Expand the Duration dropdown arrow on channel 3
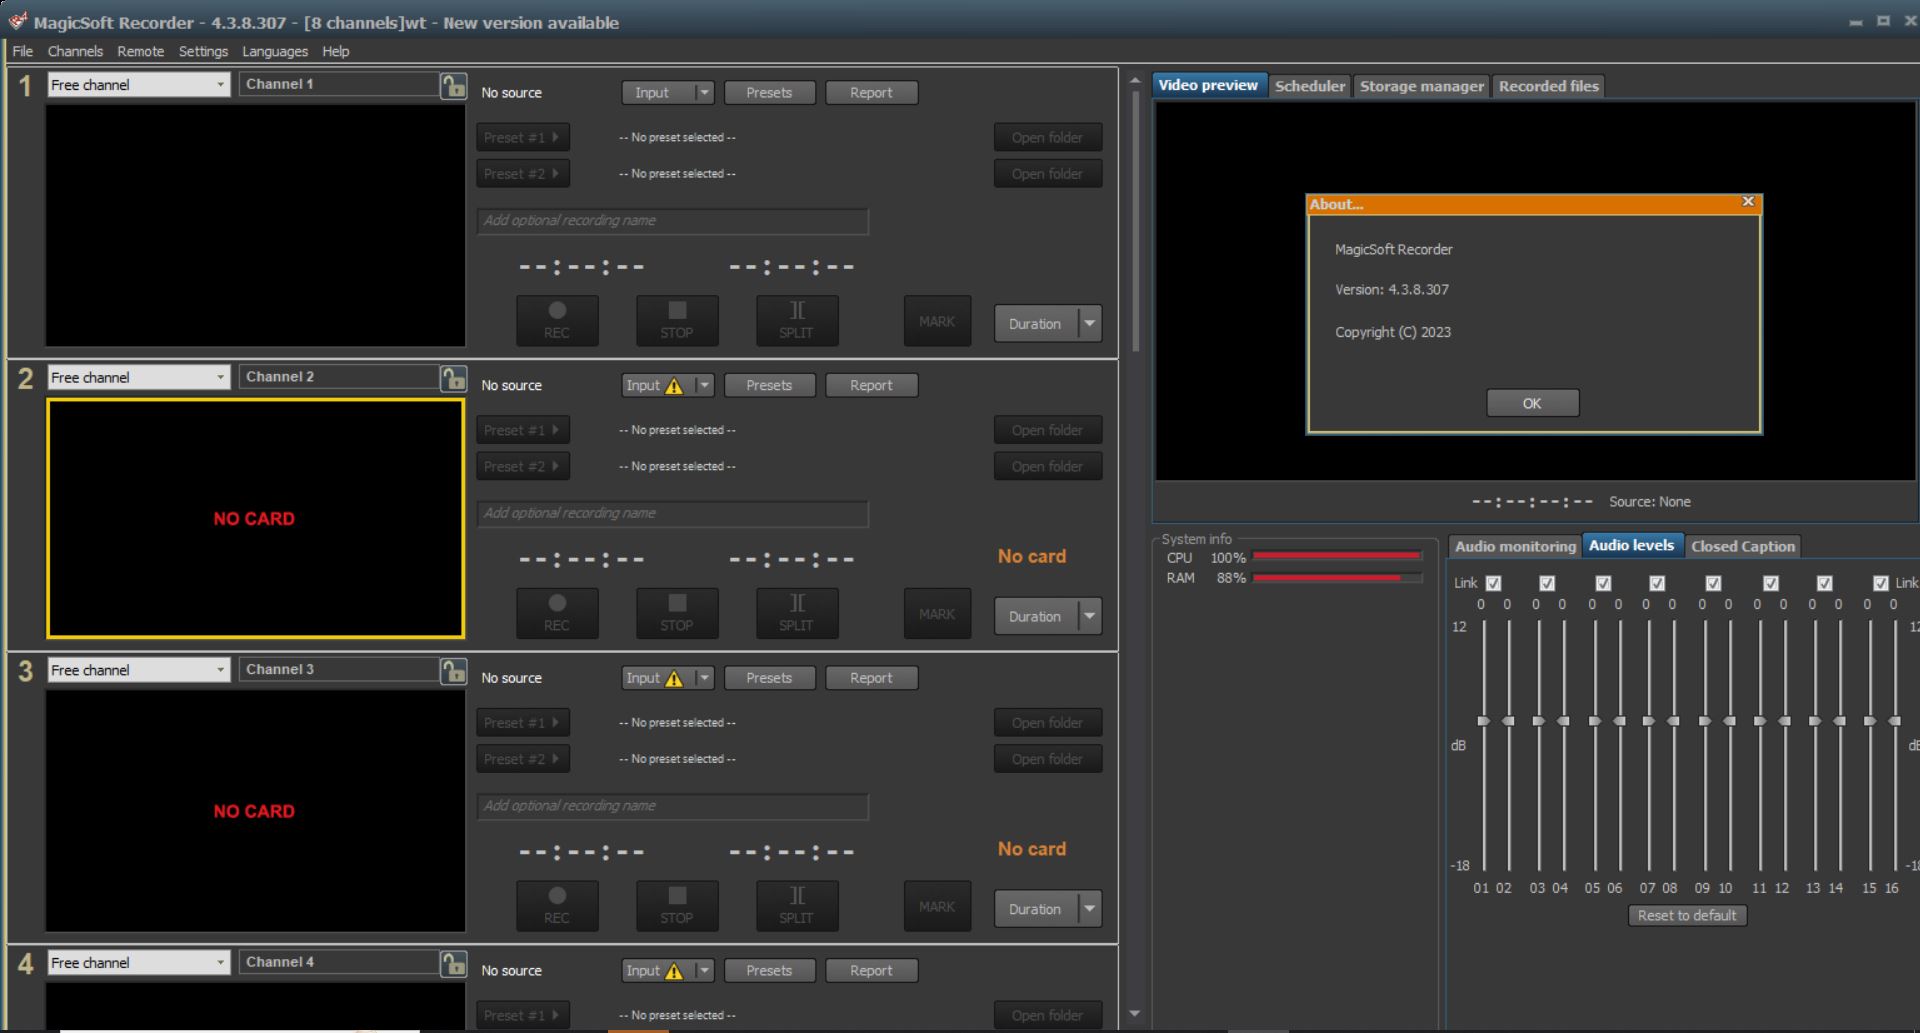Screen dimensions: 1920x1033 (x=1090, y=910)
